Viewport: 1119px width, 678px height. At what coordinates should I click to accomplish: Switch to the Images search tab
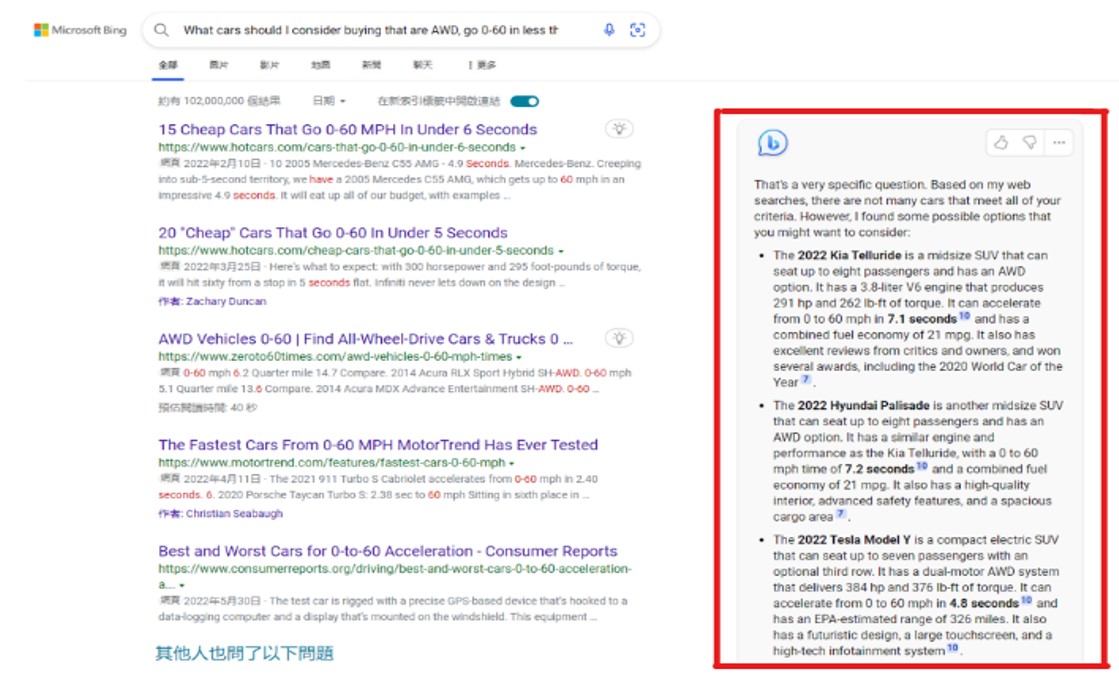point(218,65)
